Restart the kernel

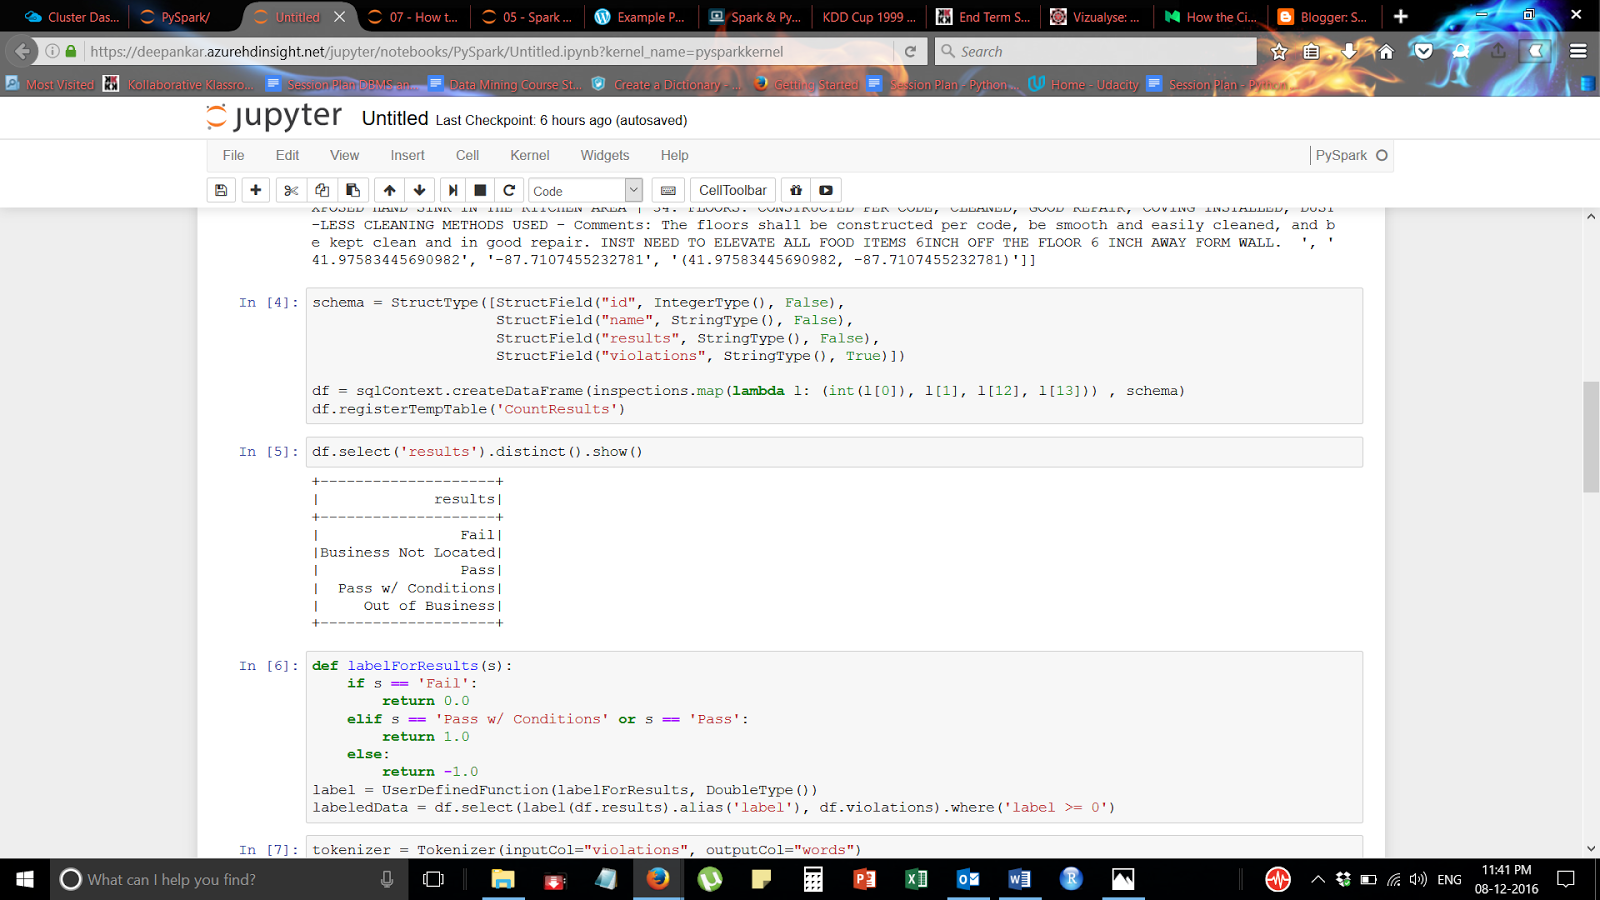coord(509,190)
